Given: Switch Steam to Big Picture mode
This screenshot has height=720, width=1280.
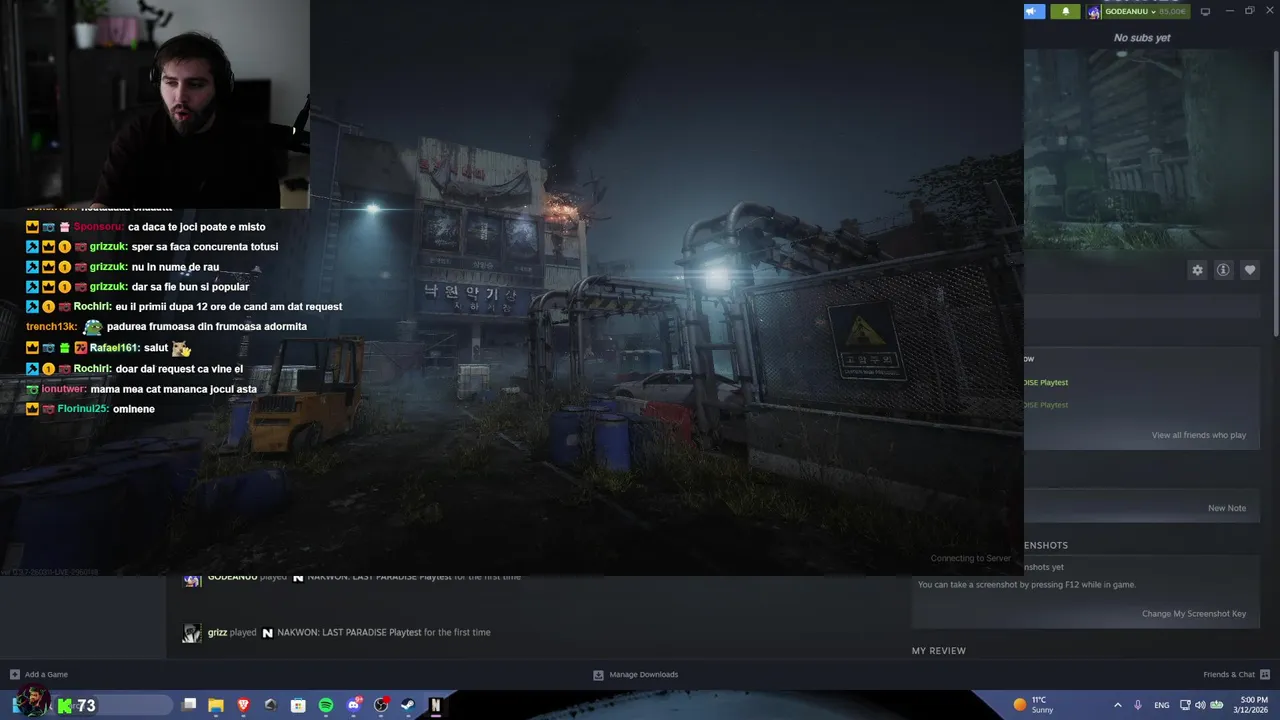Looking at the screenshot, I should click(x=1205, y=11).
